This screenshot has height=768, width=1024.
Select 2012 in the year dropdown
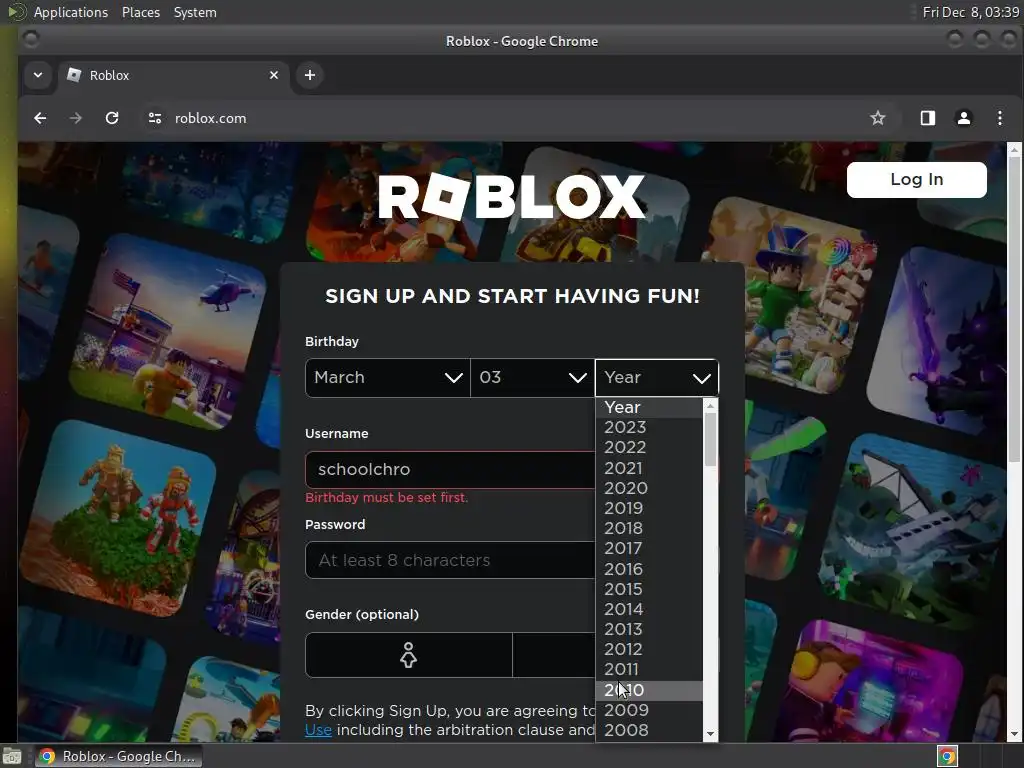[x=649, y=650]
